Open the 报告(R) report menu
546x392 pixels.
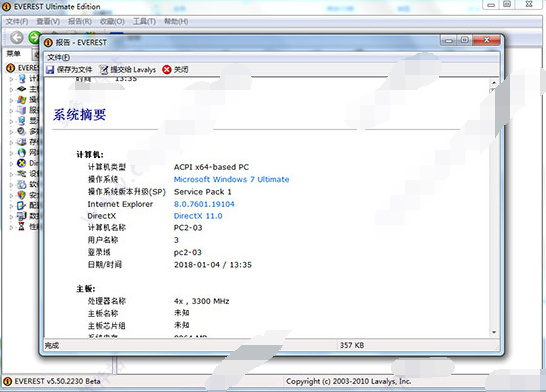pyautogui.click(x=80, y=22)
